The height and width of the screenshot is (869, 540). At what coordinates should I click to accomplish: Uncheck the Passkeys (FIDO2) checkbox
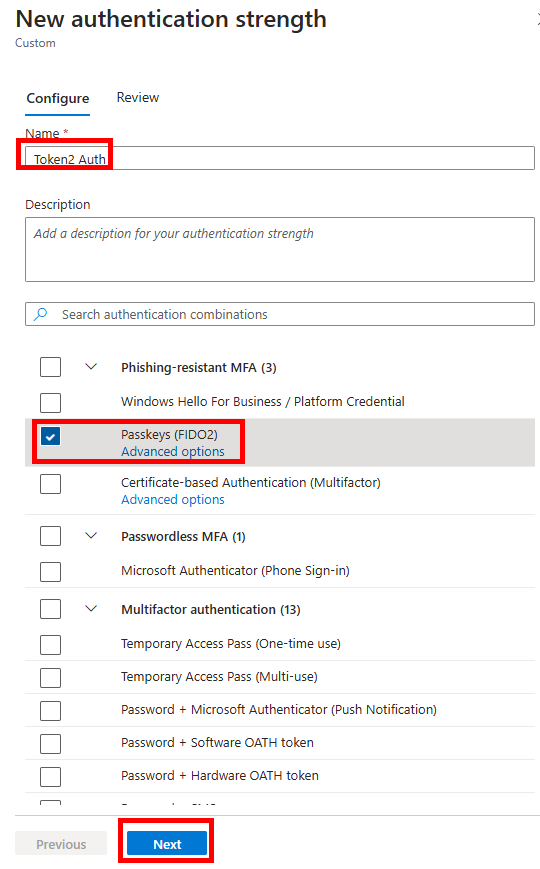click(x=50, y=437)
